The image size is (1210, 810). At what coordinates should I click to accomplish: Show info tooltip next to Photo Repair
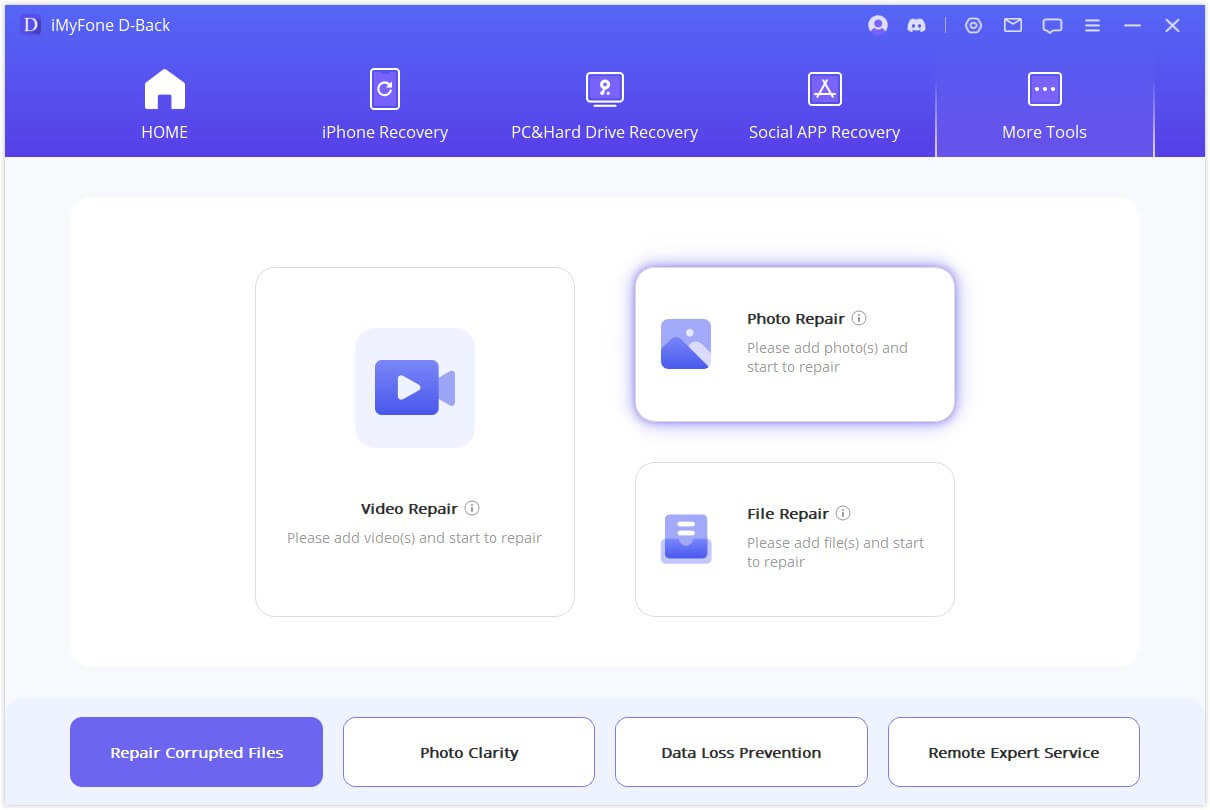pyautogui.click(x=859, y=318)
